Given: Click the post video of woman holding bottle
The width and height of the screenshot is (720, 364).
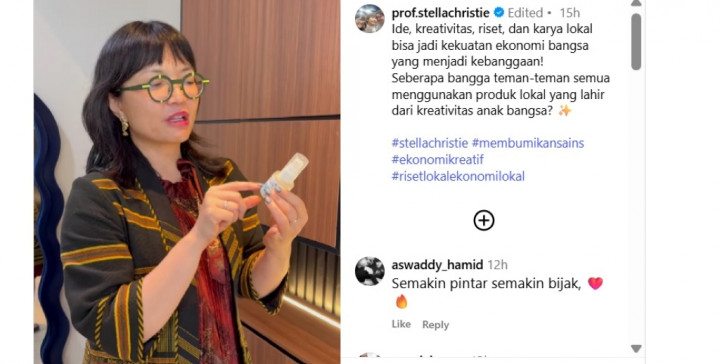Looking at the screenshot, I should (x=187, y=182).
